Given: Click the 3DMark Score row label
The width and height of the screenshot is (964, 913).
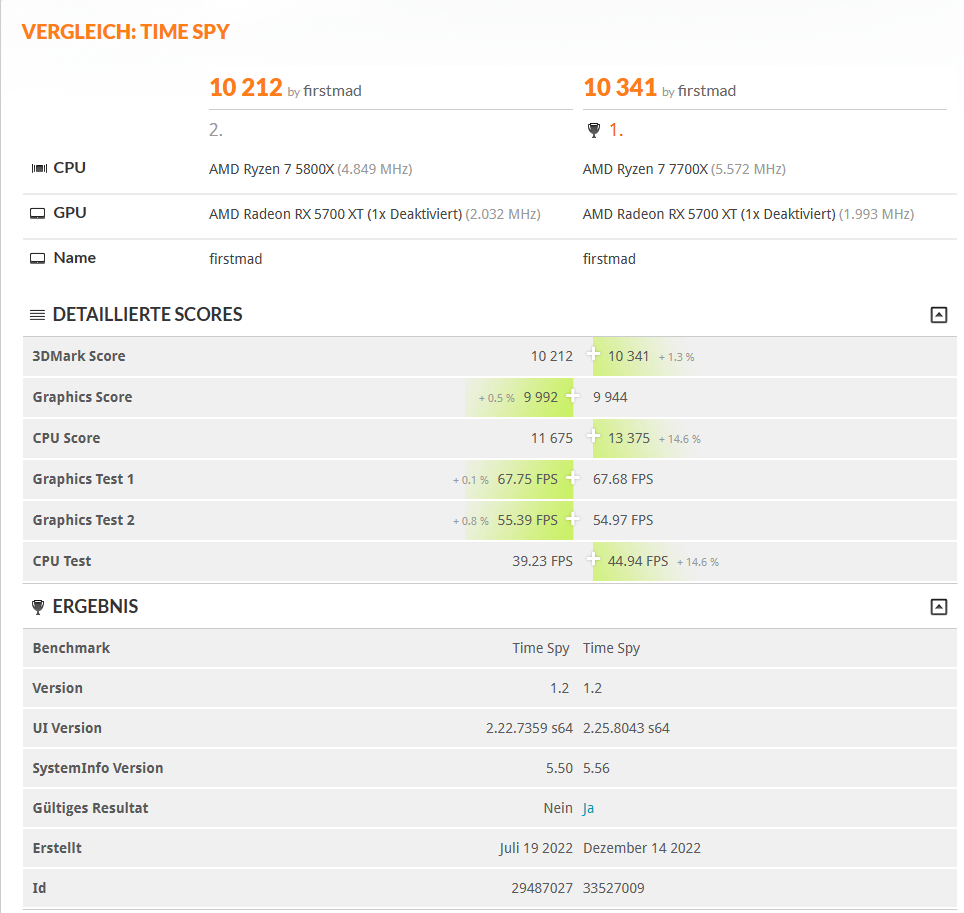Looking at the screenshot, I should click(79, 356).
